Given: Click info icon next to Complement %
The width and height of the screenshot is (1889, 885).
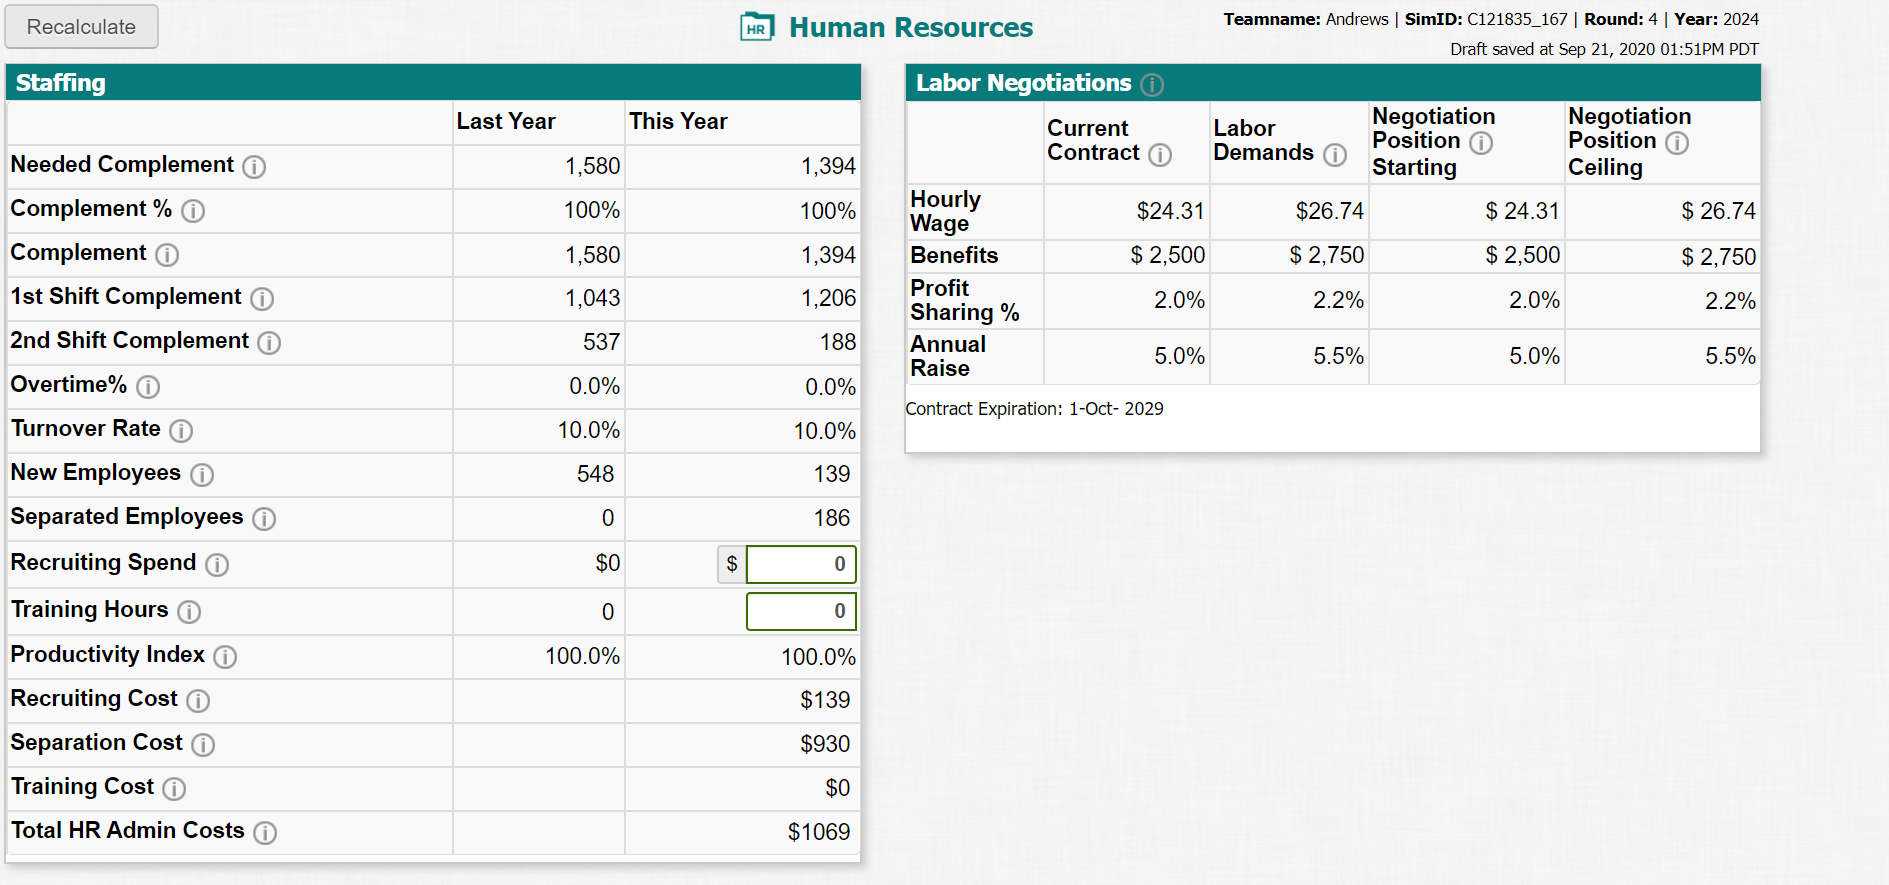Looking at the screenshot, I should click(193, 211).
